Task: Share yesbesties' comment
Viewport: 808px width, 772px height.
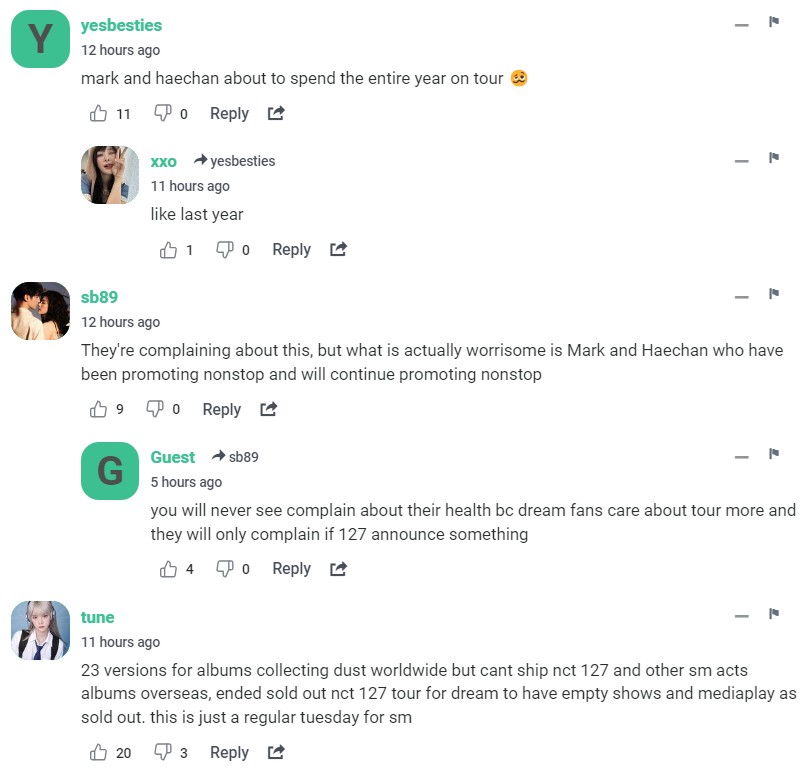Action: pyautogui.click(x=276, y=114)
